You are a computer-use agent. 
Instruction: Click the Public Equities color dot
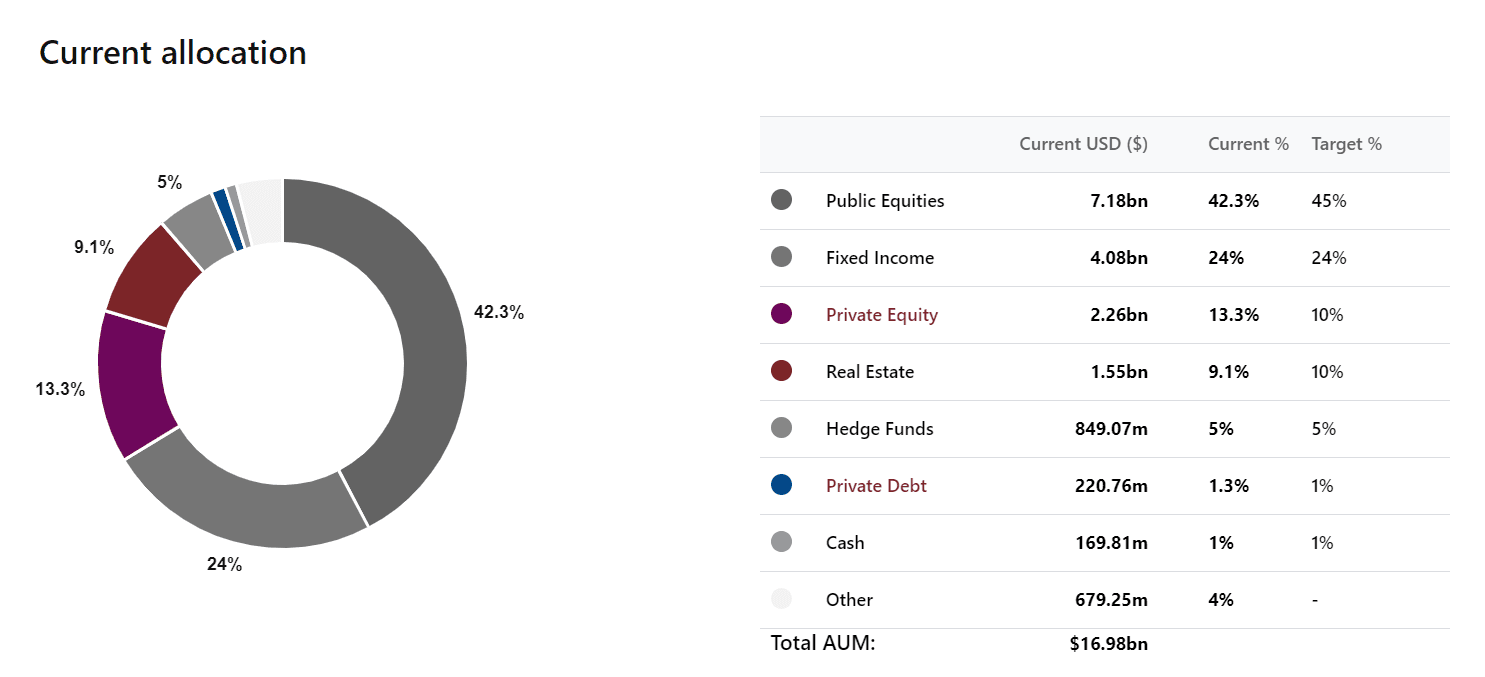pyautogui.click(x=781, y=200)
